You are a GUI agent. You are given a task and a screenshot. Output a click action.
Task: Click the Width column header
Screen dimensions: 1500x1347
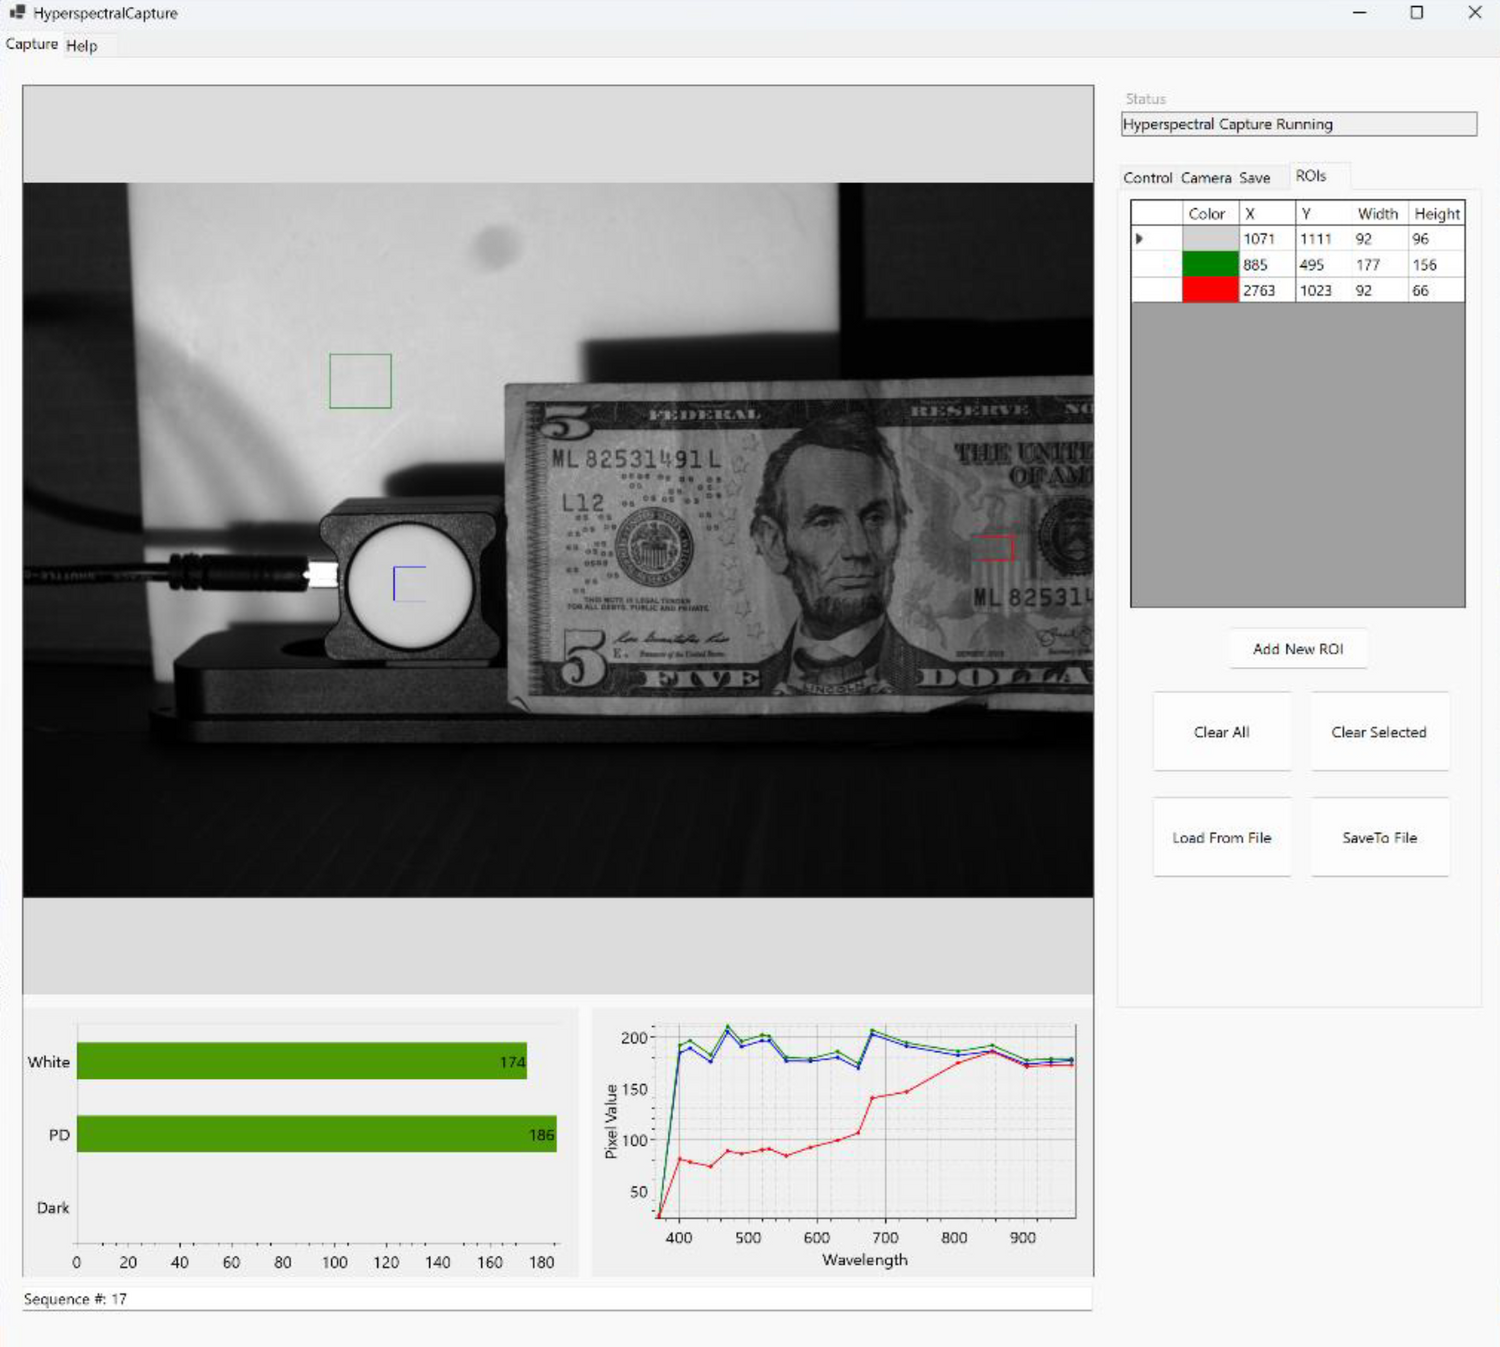click(x=1379, y=214)
